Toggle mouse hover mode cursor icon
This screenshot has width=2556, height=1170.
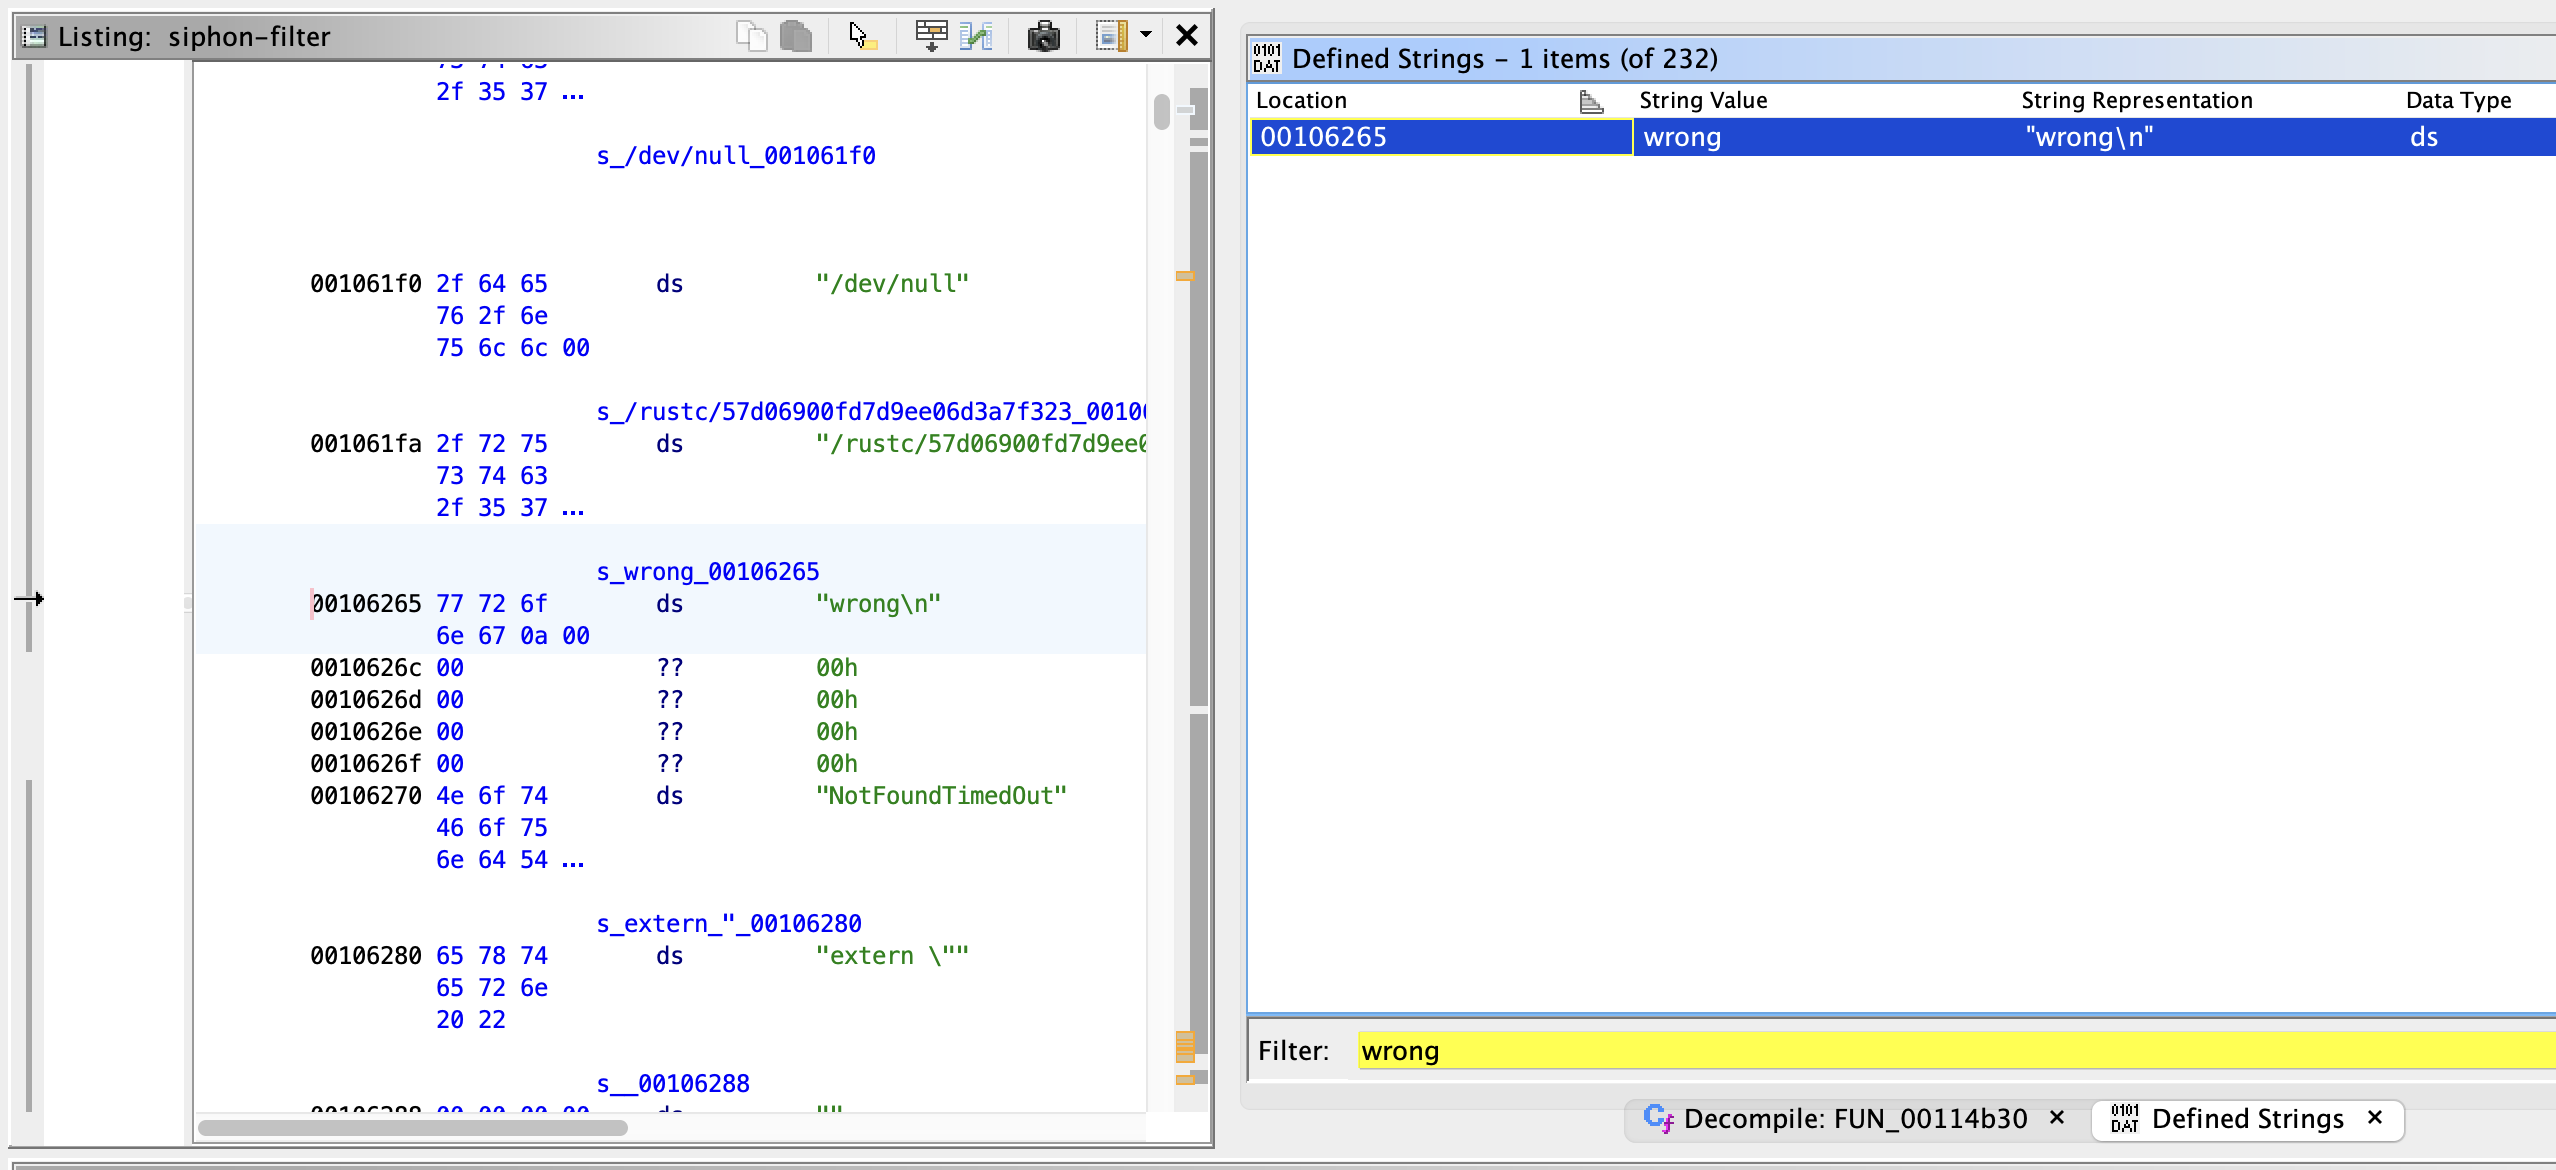pos(862,36)
